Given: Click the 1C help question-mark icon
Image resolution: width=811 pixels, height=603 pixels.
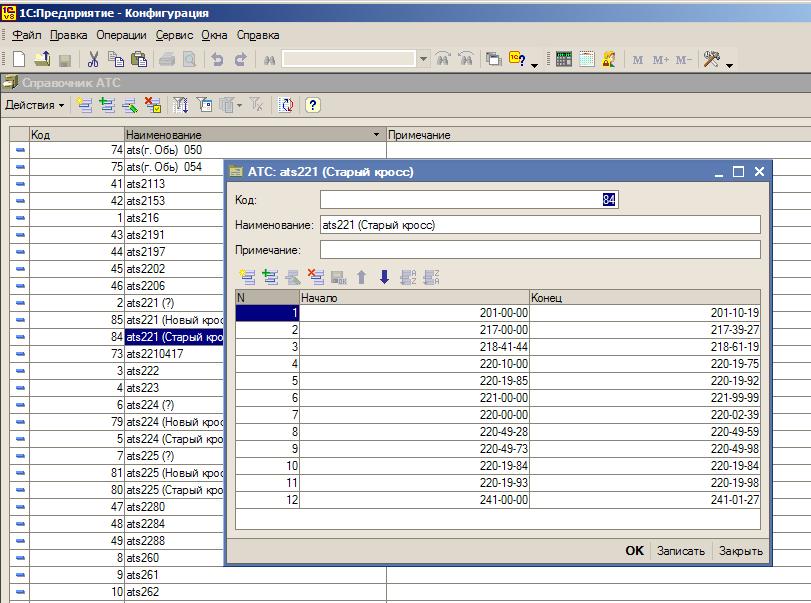Looking at the screenshot, I should tap(517, 59).
